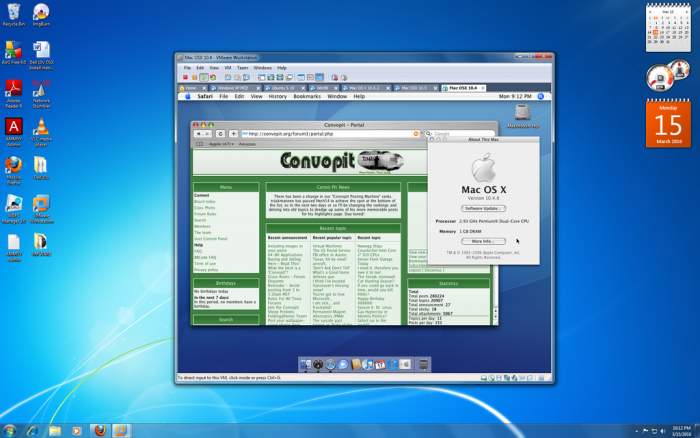Click the Amazon bookmark in Safari's bookmarks bar
Screen dimensions: 700x438
pos(247,144)
